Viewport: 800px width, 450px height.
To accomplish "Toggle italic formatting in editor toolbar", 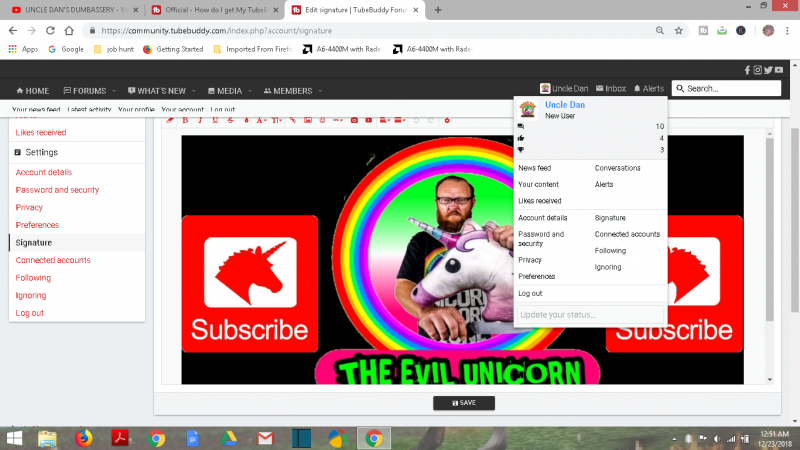I will point(200,120).
